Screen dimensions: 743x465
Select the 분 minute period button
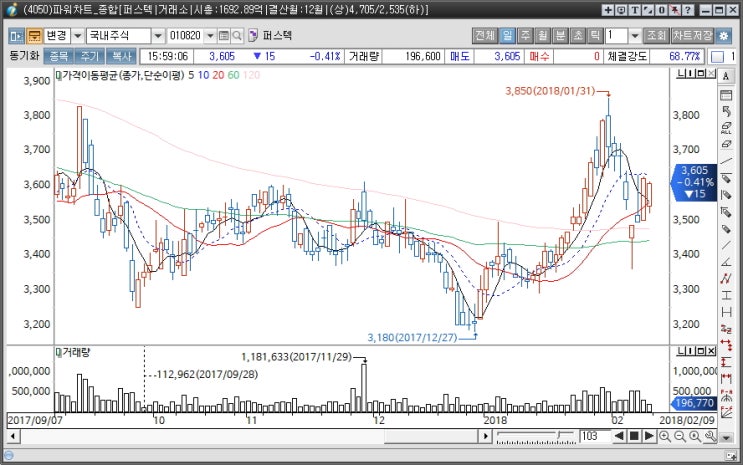pos(560,36)
